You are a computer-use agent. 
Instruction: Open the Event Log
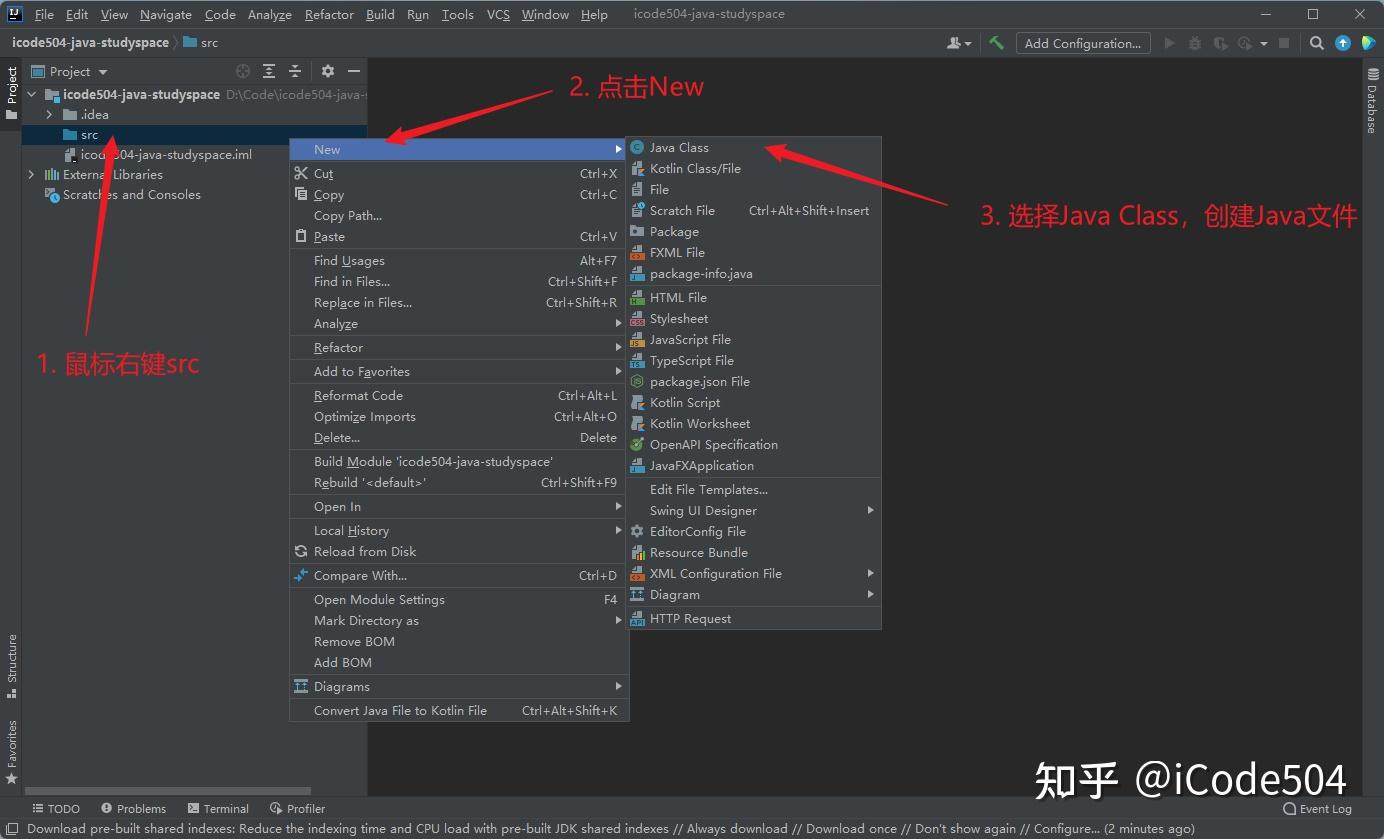pos(1317,808)
